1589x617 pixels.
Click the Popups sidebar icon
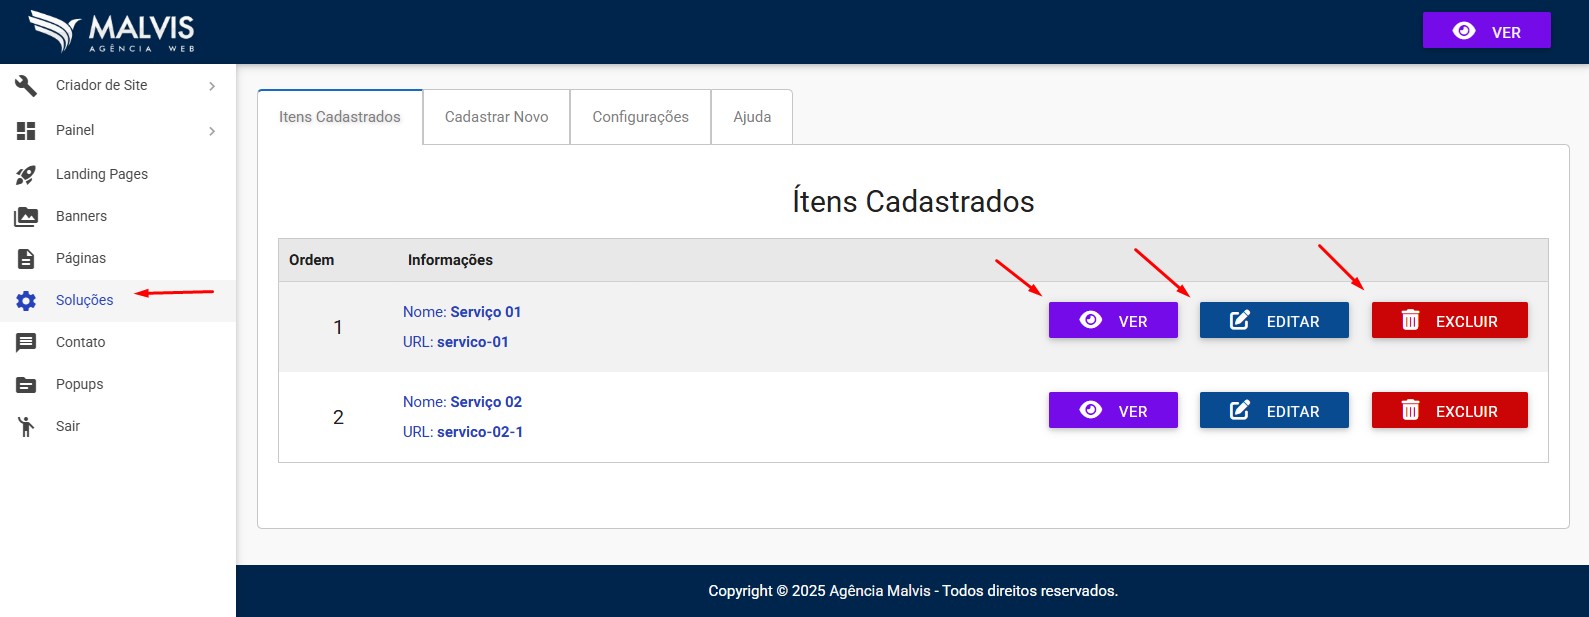[26, 385]
